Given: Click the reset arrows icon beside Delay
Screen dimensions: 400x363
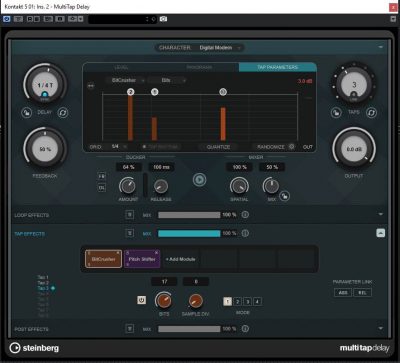Looking at the screenshot, I should 62,113.
